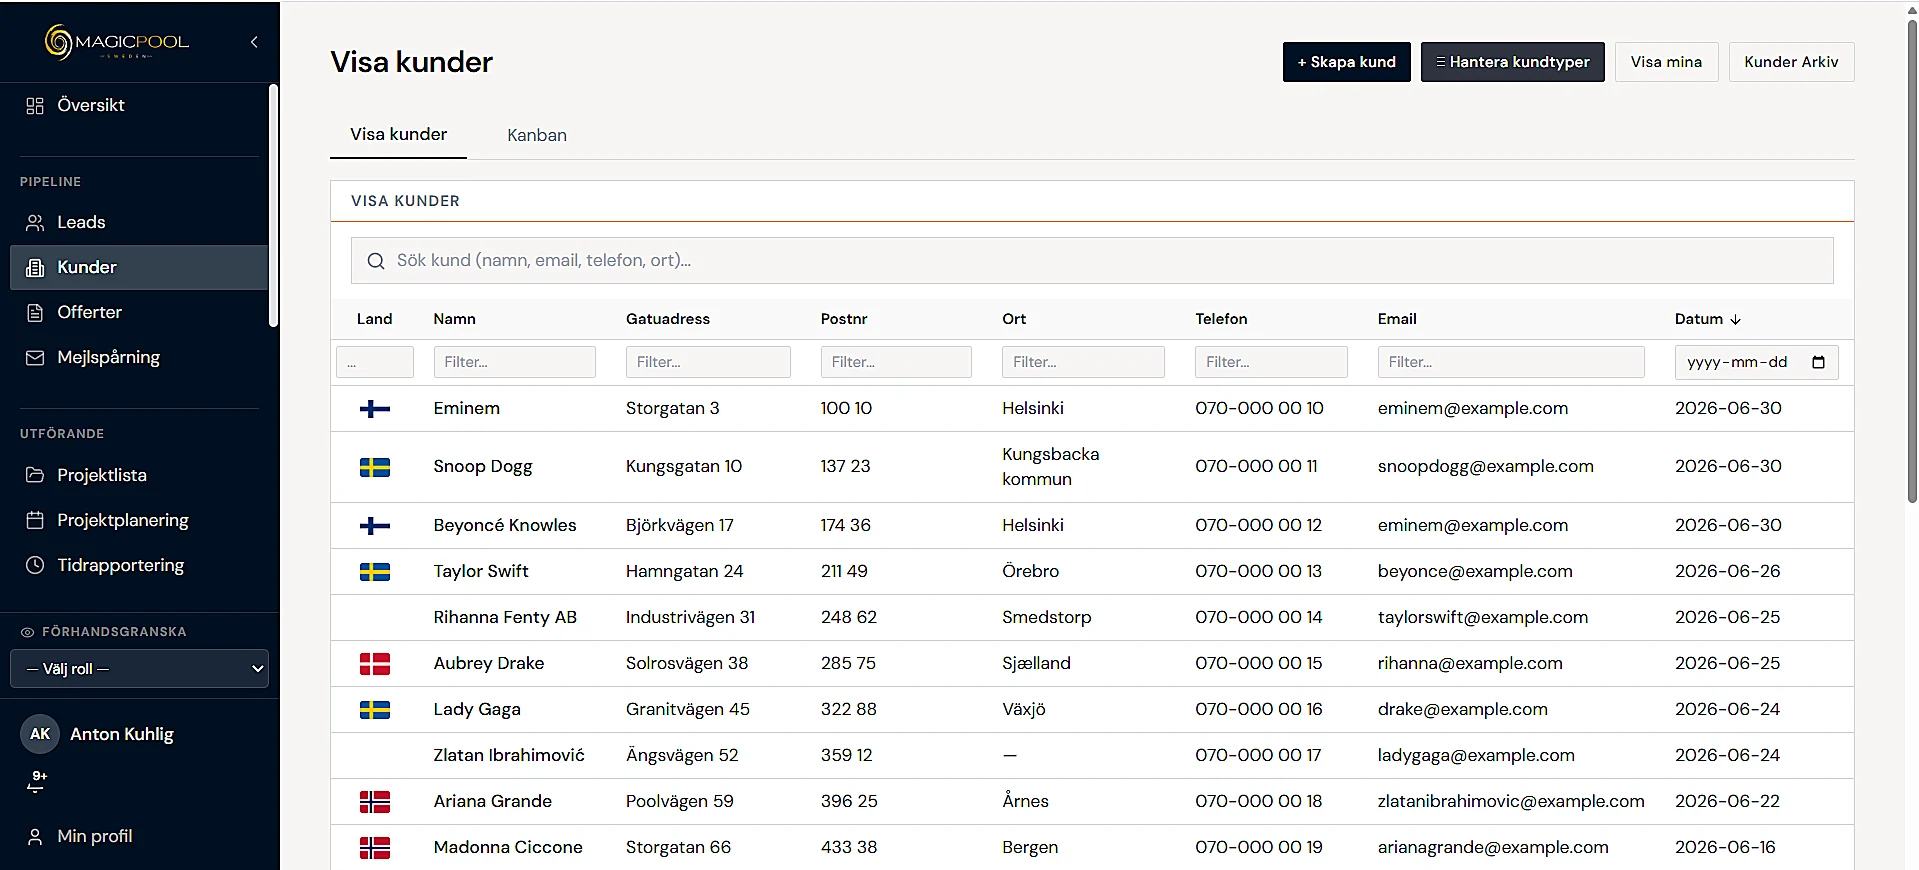Collapse the sidebar with the chevron arrow
This screenshot has height=870, width=1919.
[x=254, y=42]
